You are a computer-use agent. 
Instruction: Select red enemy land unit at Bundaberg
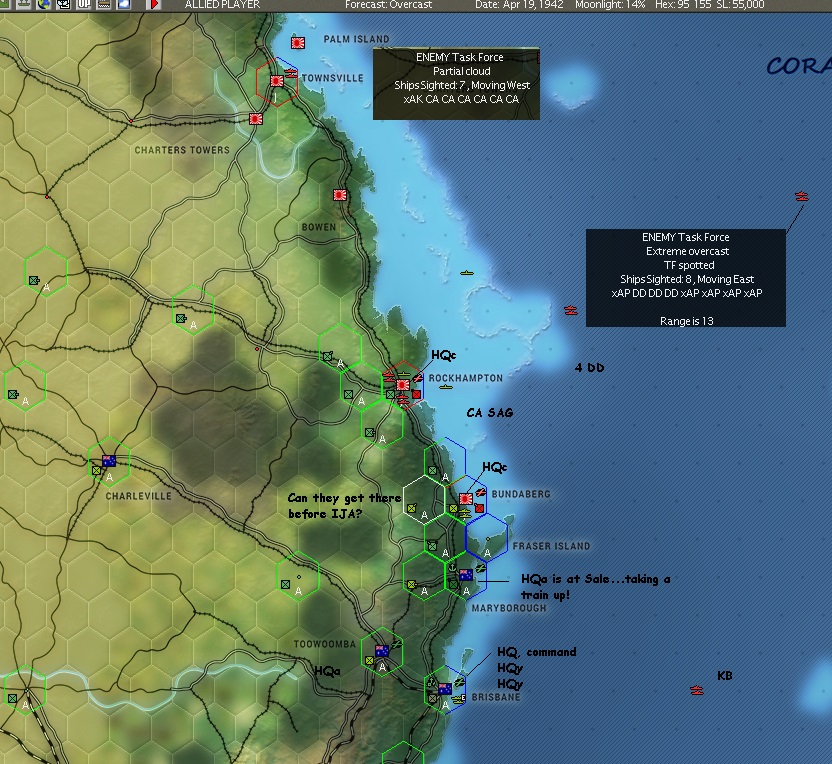coord(480,508)
